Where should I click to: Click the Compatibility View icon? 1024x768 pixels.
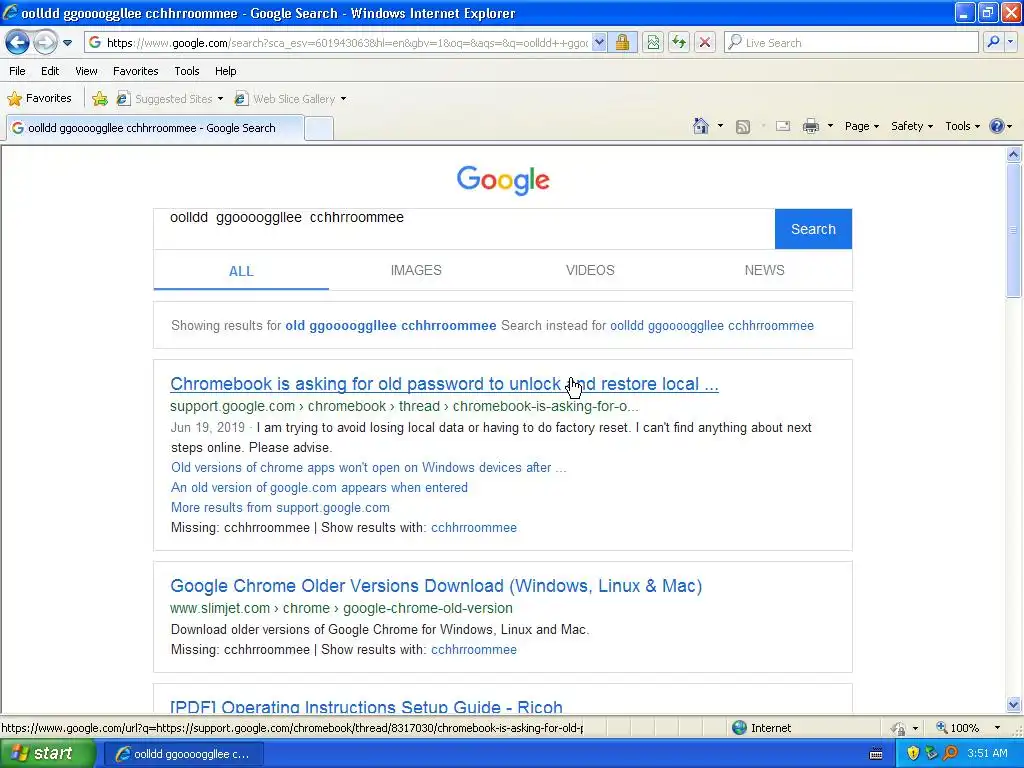[653, 42]
